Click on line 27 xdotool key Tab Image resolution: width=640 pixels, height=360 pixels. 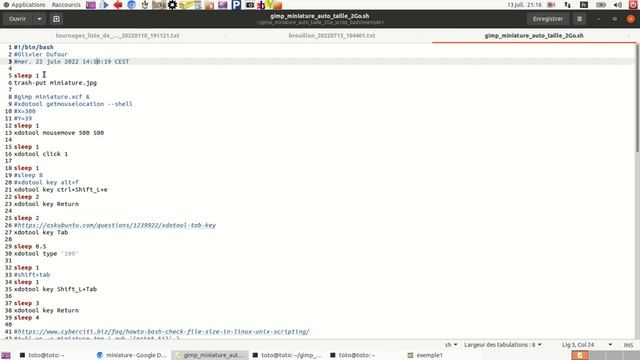[41, 232]
